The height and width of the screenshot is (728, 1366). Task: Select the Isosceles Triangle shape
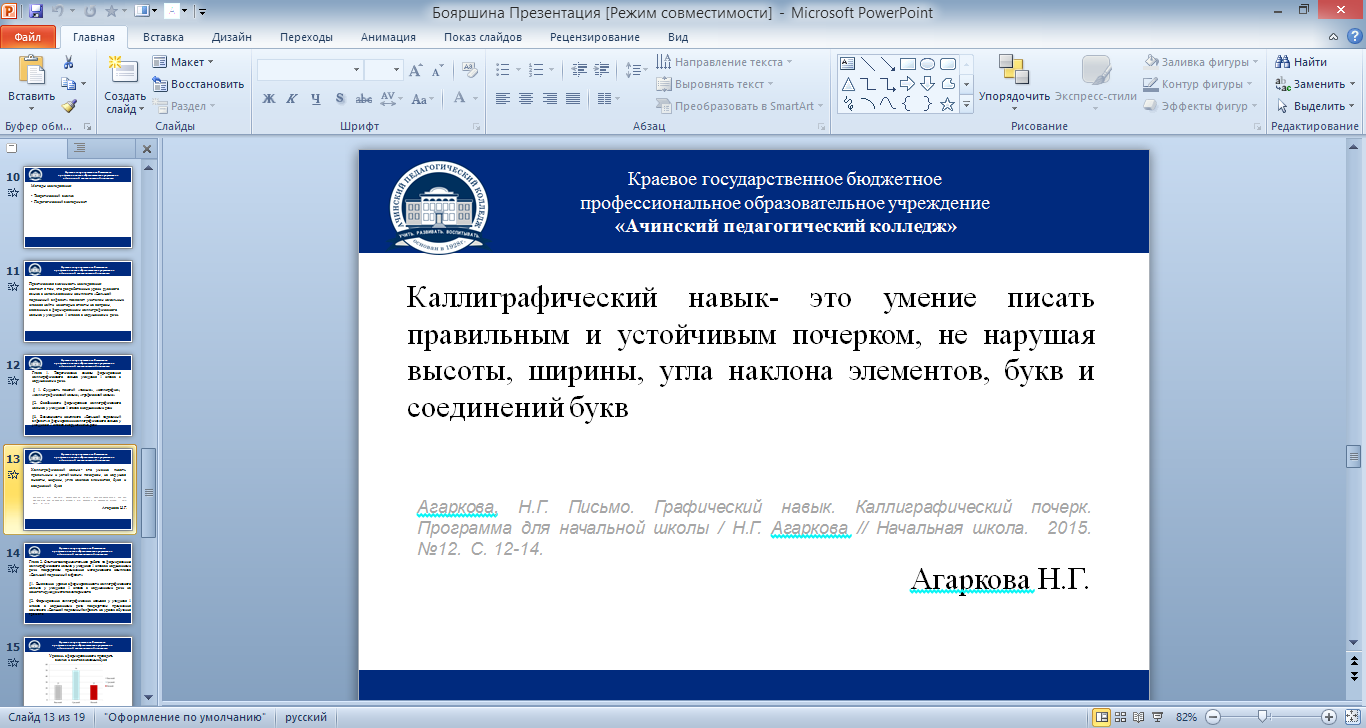848,83
